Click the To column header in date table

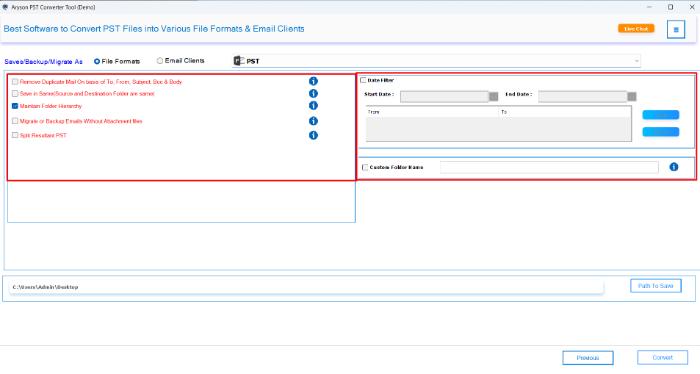(x=564, y=112)
